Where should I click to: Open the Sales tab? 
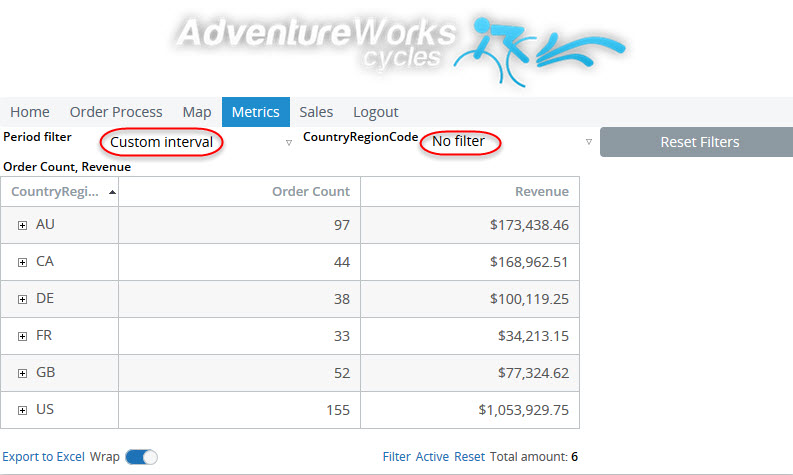(x=316, y=112)
